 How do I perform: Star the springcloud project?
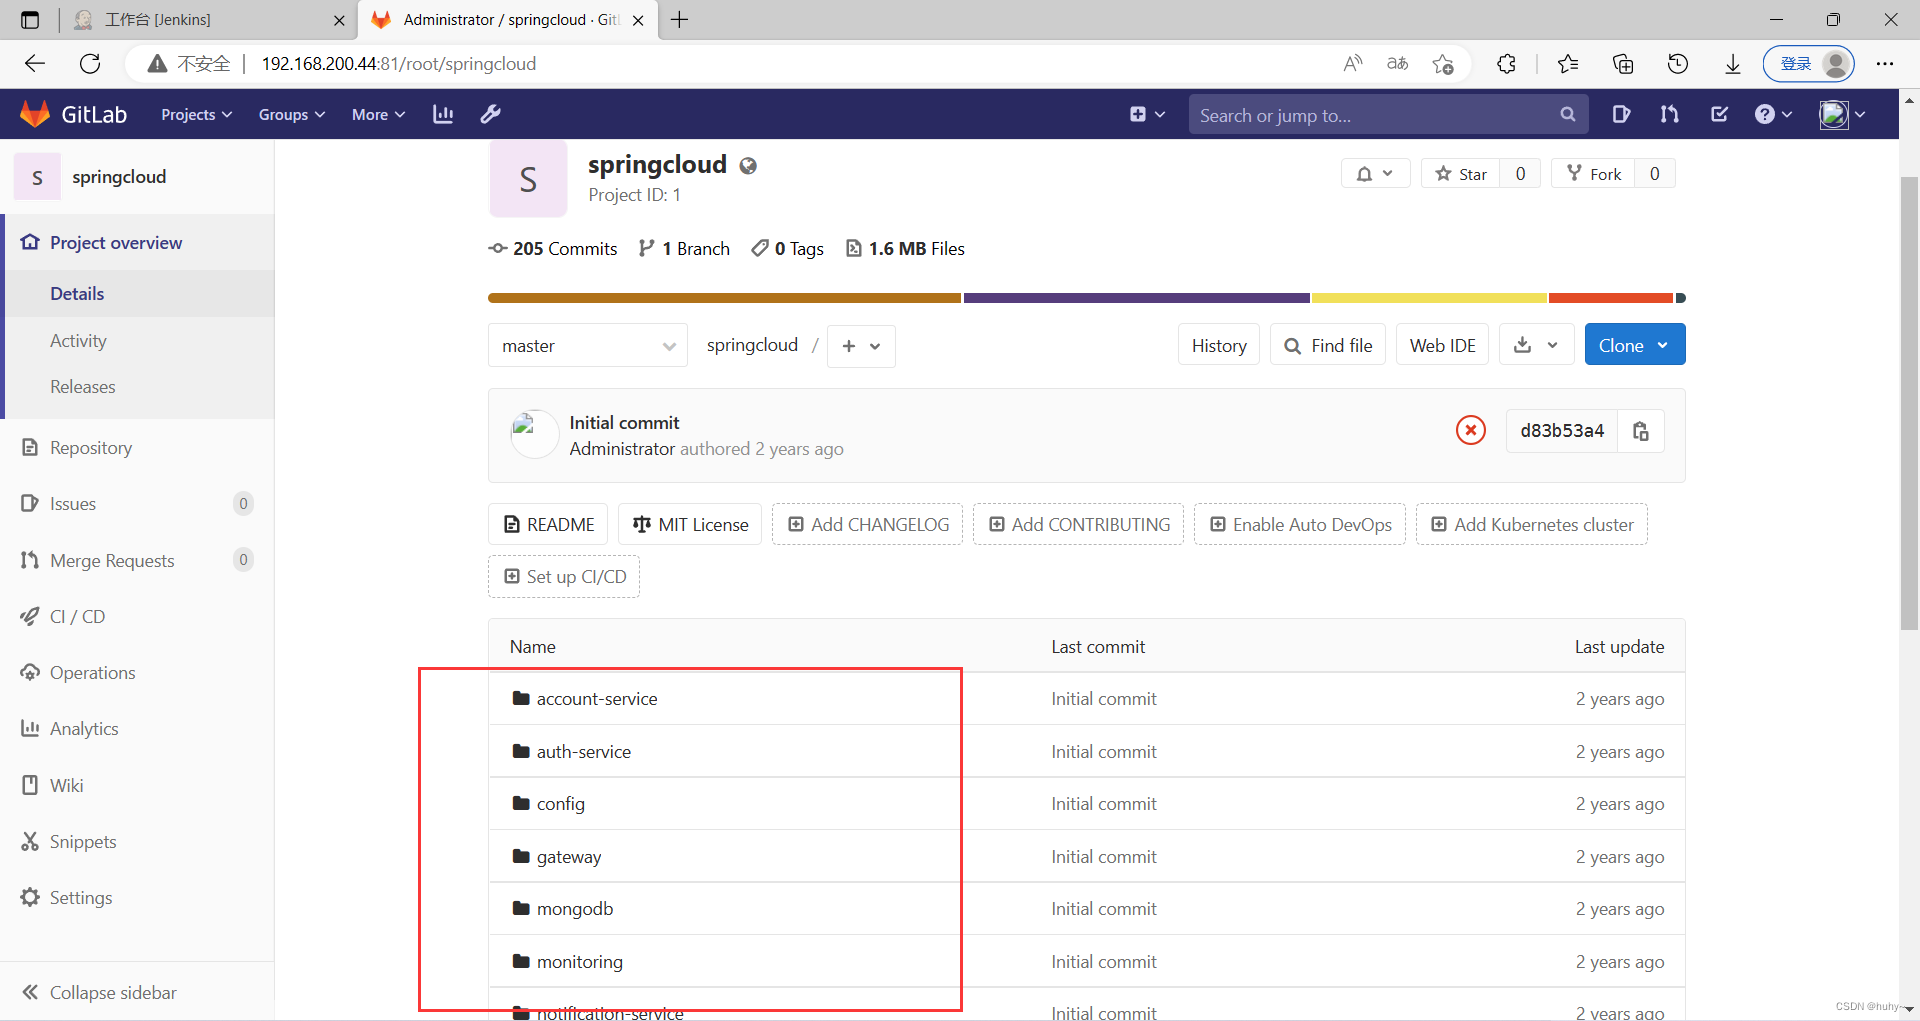(1461, 174)
